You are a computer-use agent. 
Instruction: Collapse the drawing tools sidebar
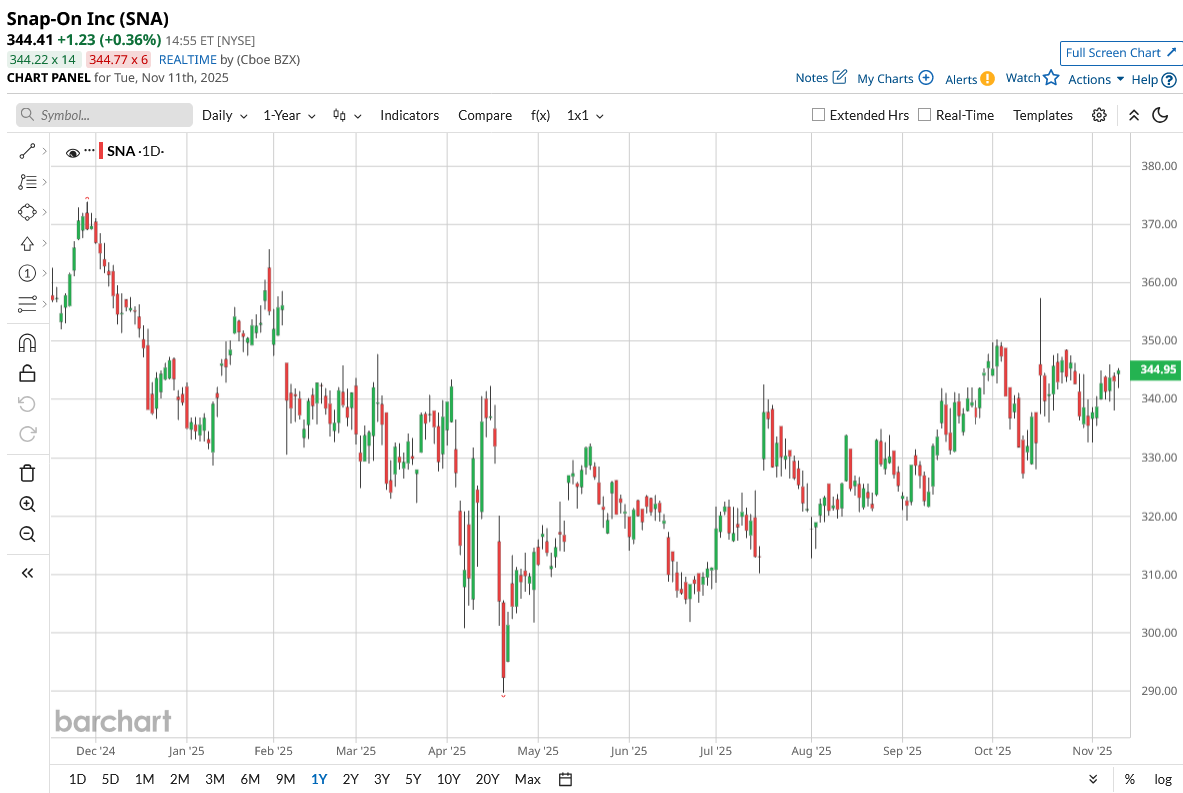click(x=27, y=573)
